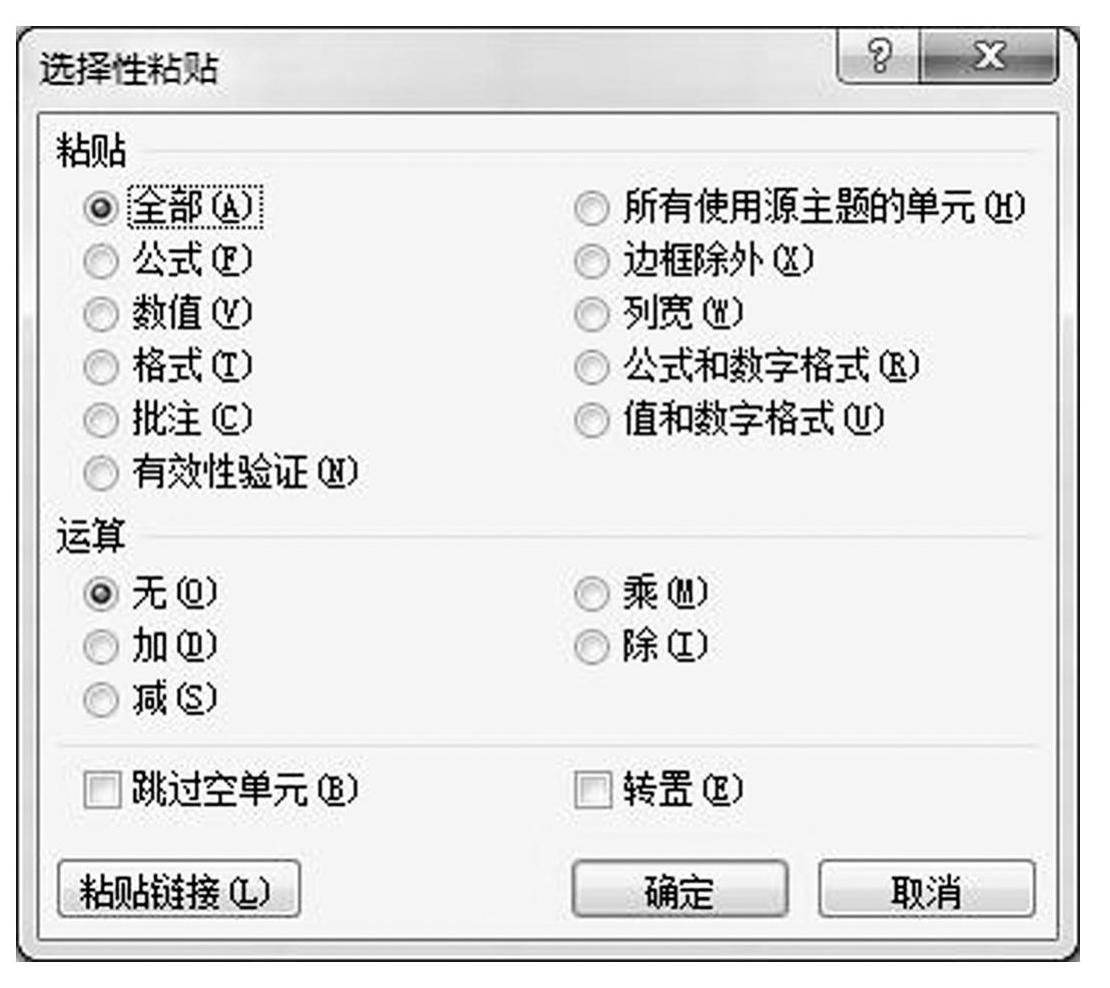Select the 全部(A) paste option
Viewport: 1110px width, 988px height.
[x=98, y=208]
